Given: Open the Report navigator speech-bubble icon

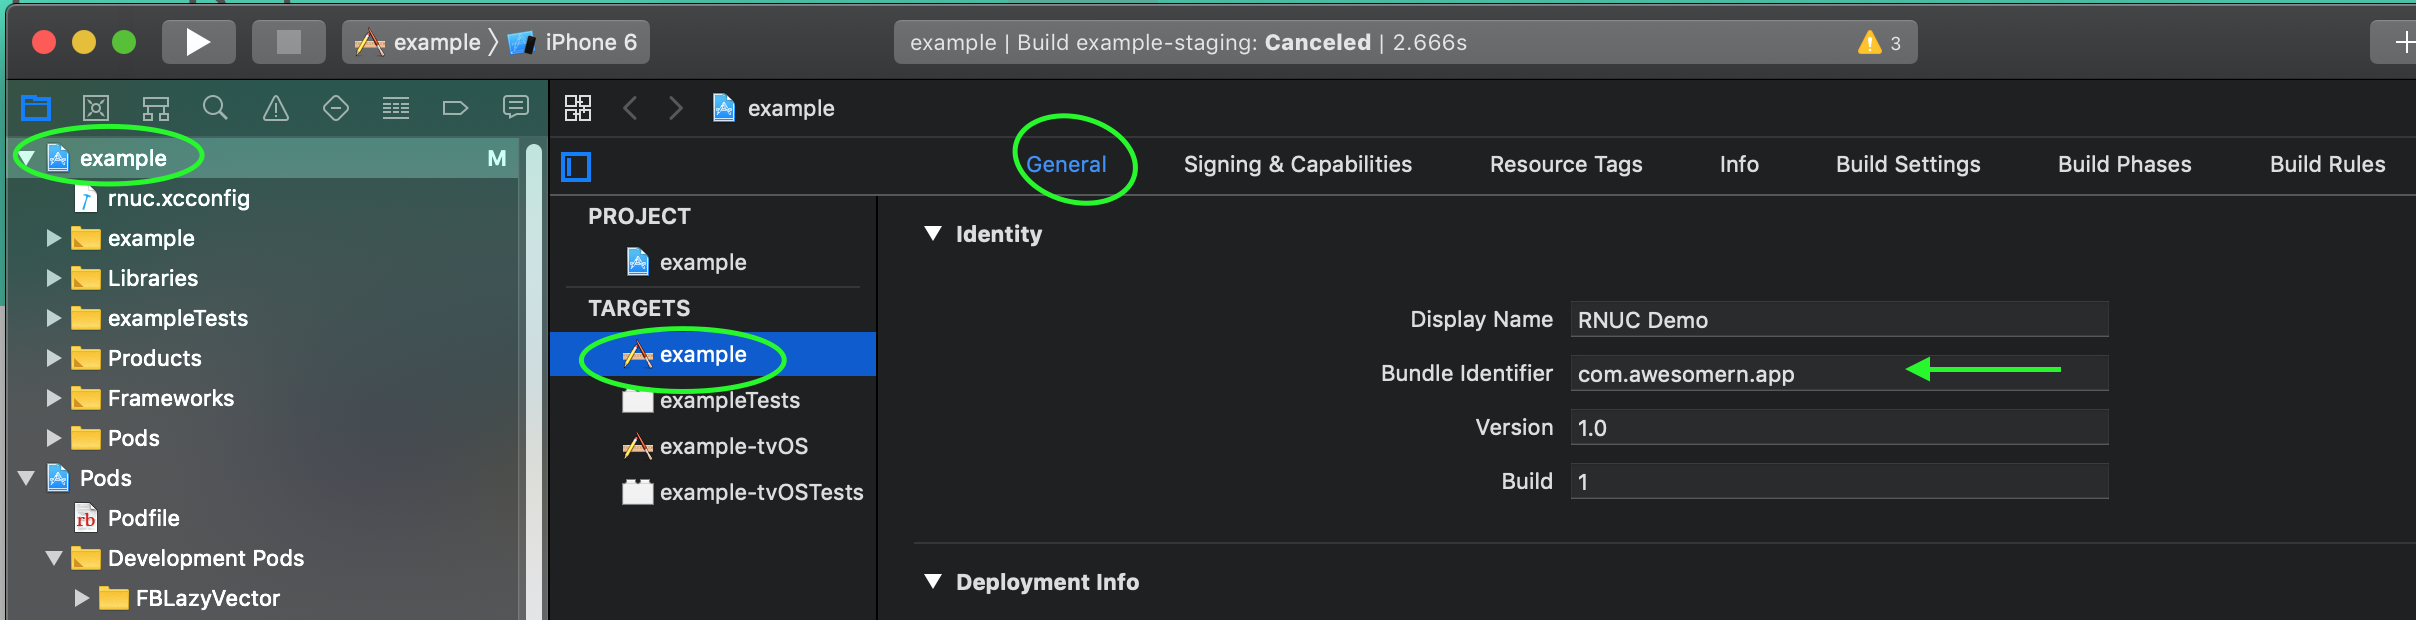Looking at the screenshot, I should pyautogui.click(x=516, y=107).
